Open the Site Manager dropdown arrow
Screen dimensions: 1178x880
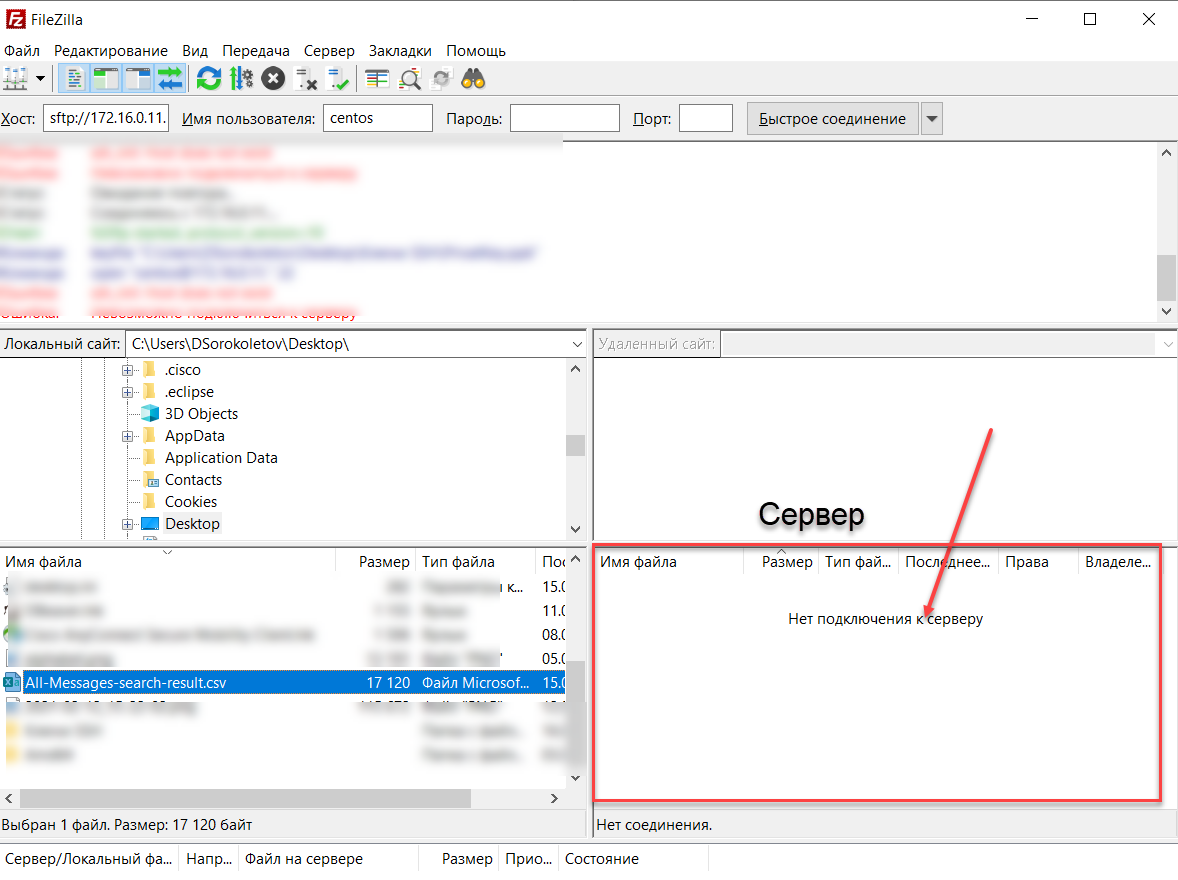pyautogui.click(x=41, y=78)
